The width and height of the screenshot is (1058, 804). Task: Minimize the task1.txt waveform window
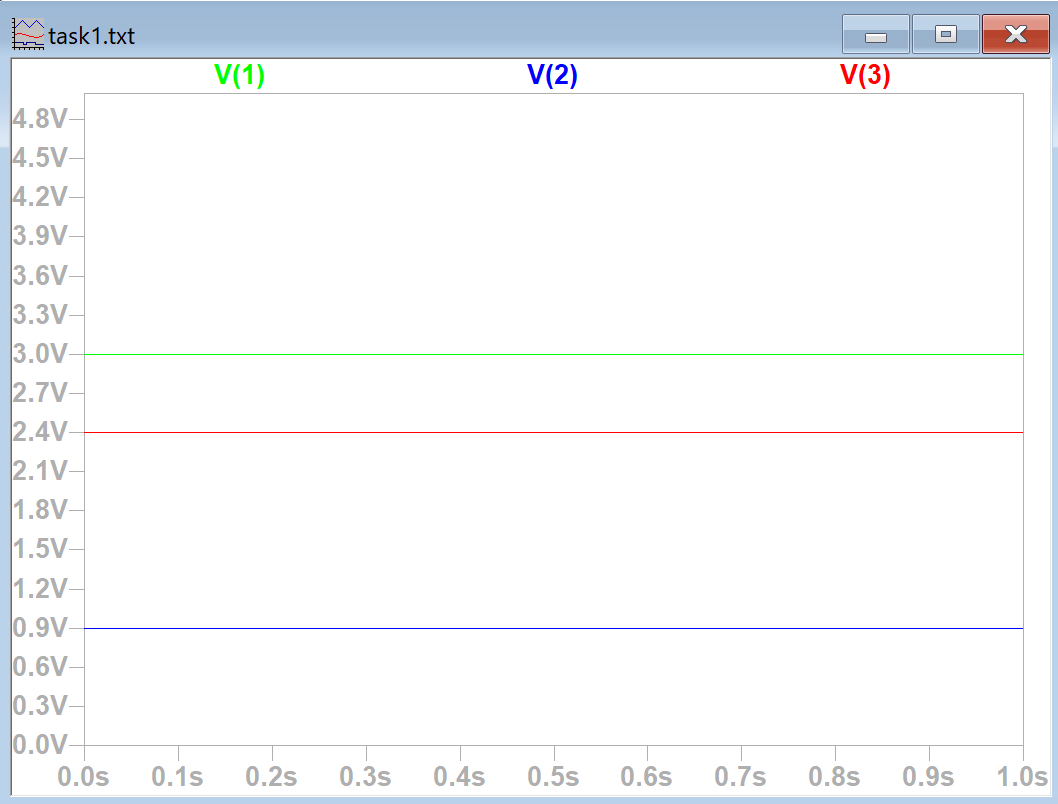[875, 35]
